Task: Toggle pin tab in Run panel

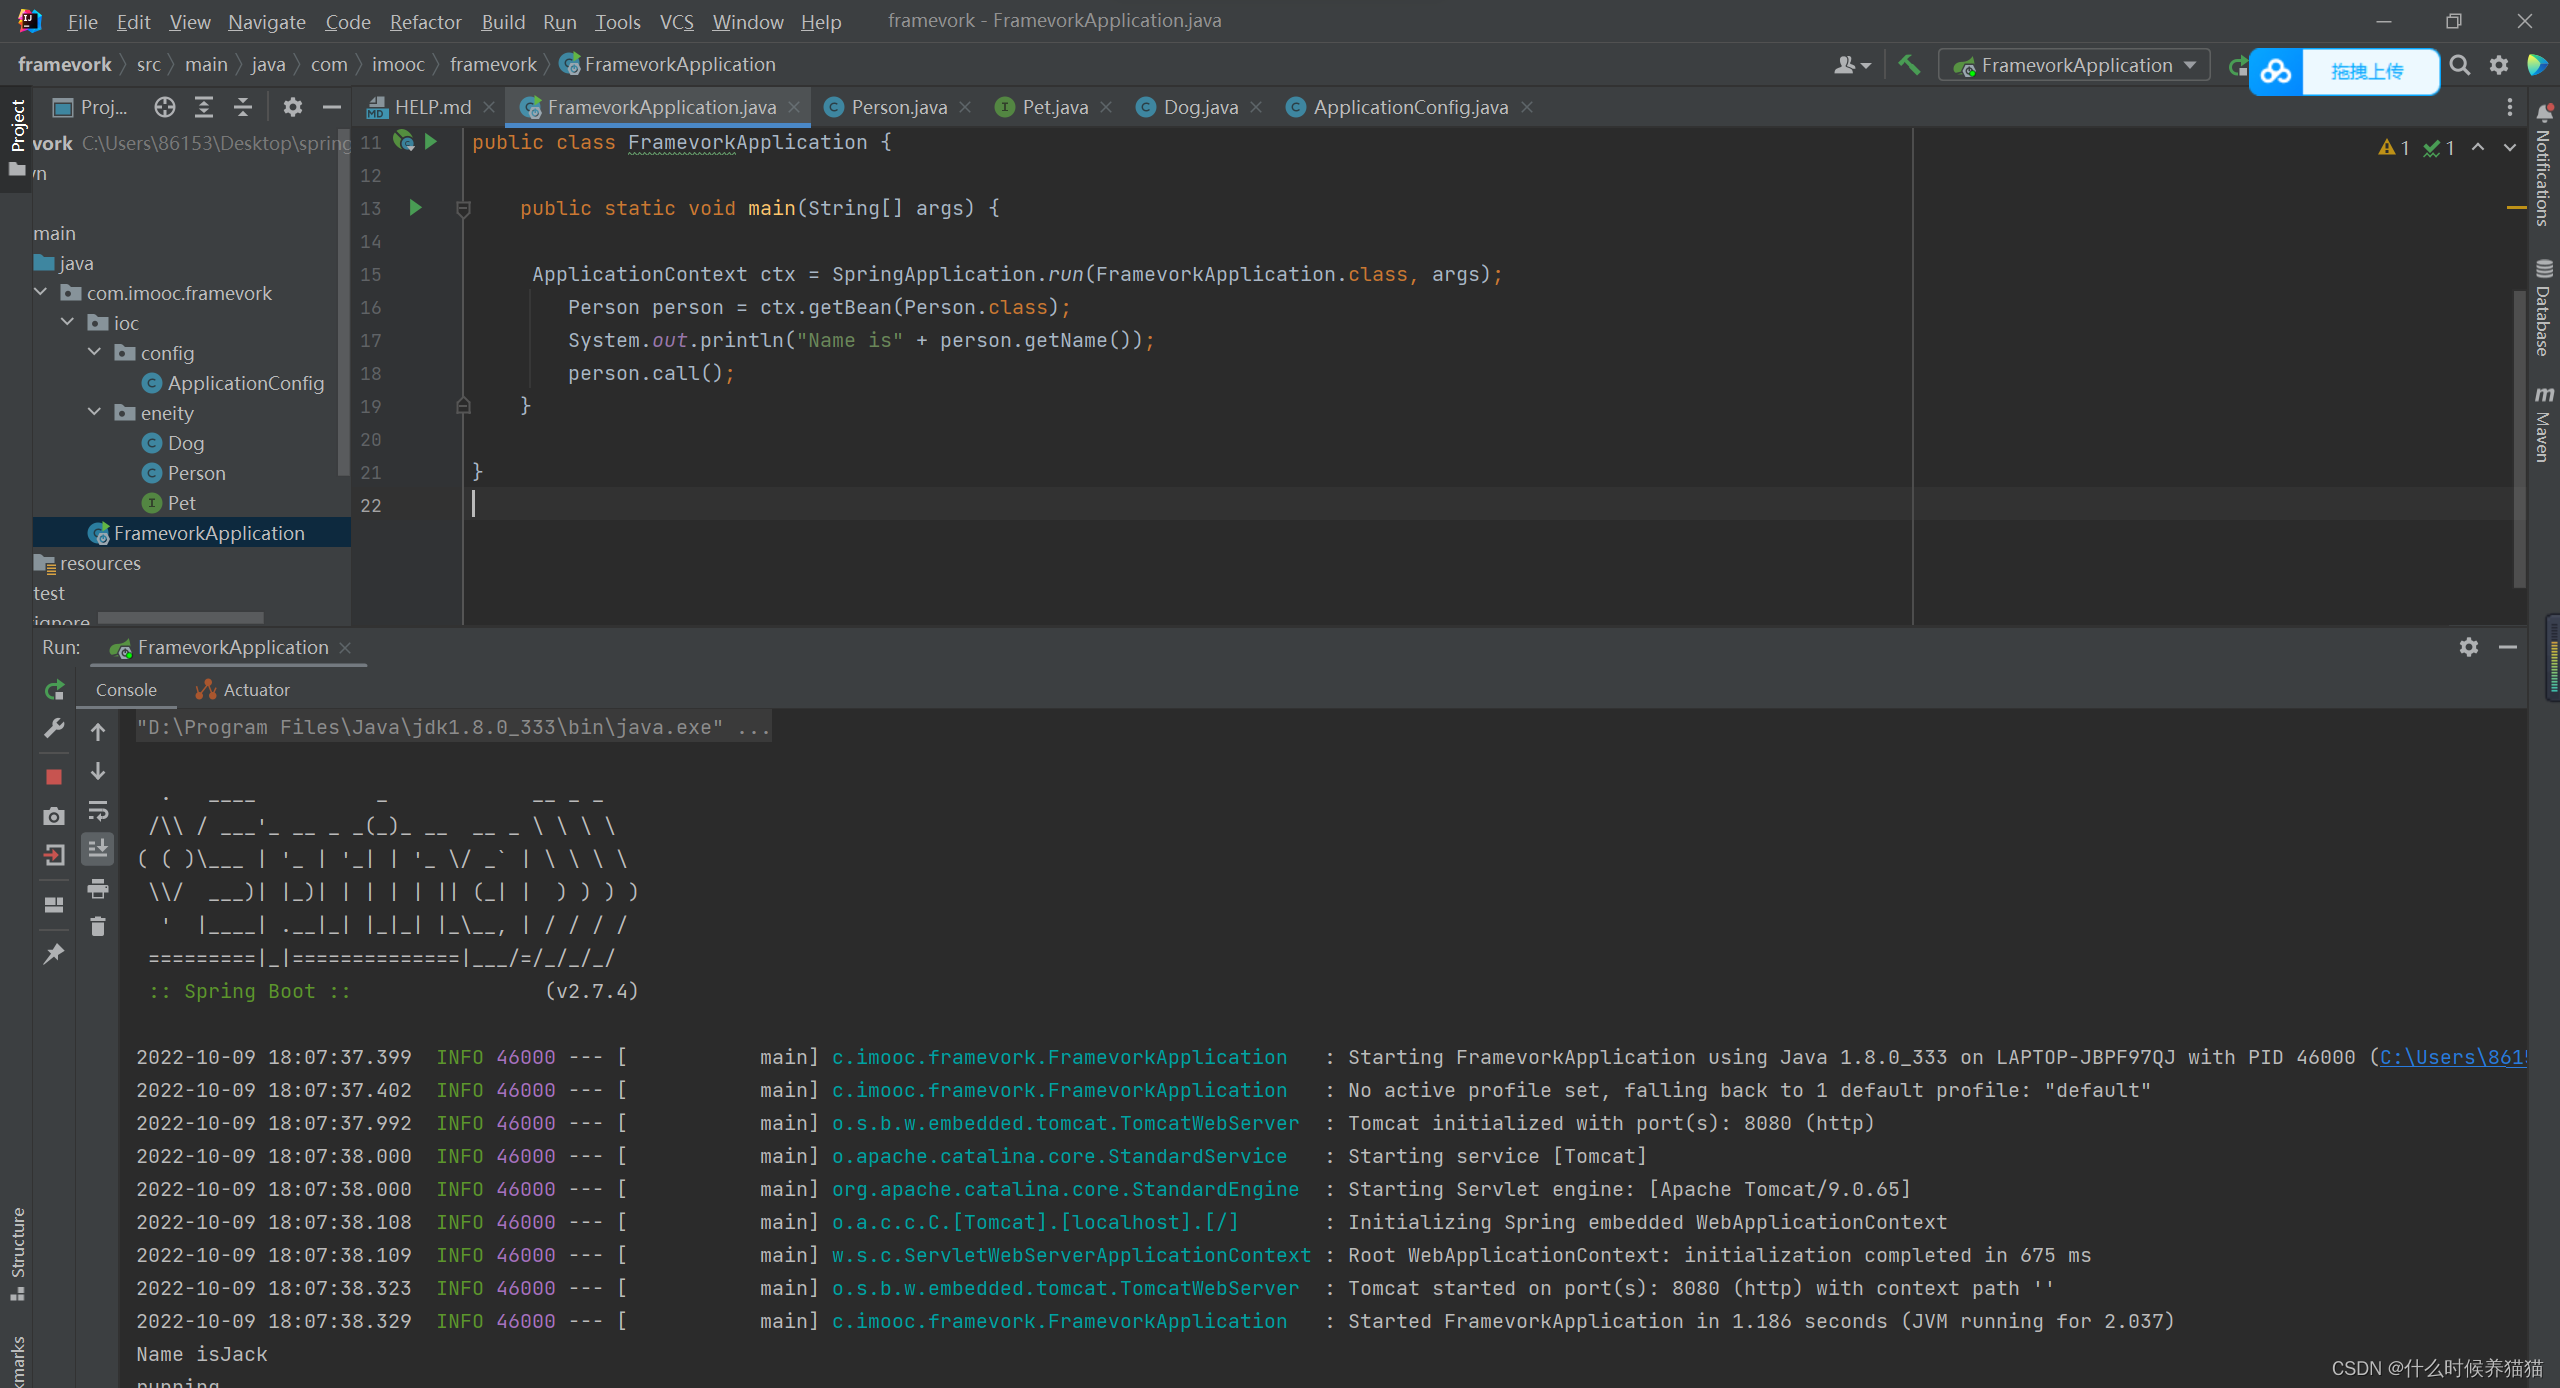Action: point(54,954)
